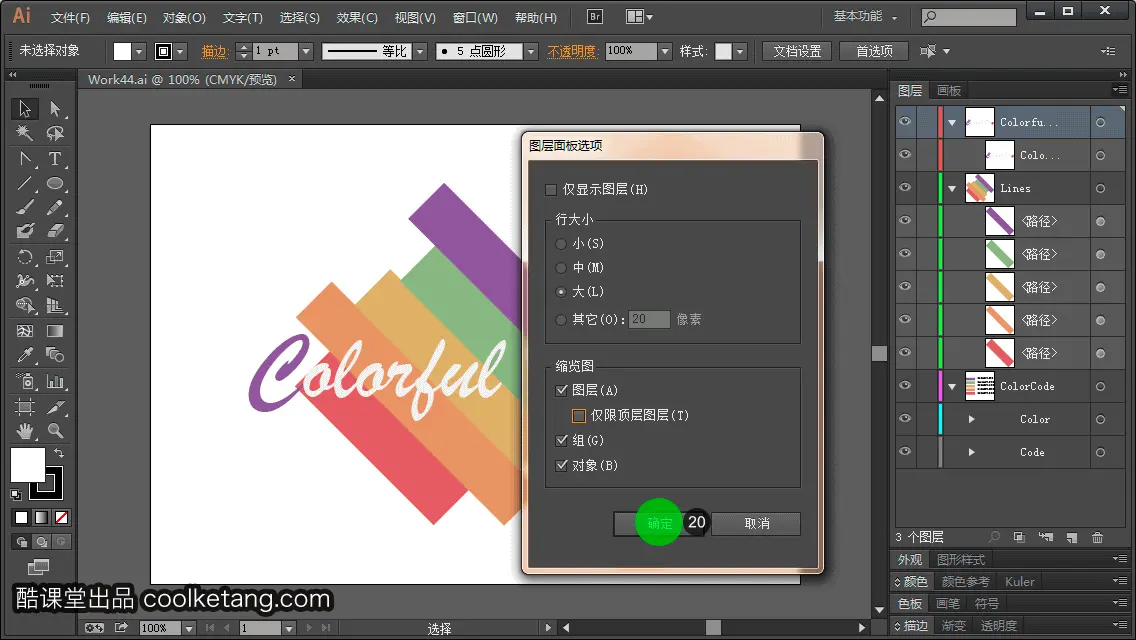Open the 基本功能 workspace switcher
The image size is (1136, 640).
865,16
